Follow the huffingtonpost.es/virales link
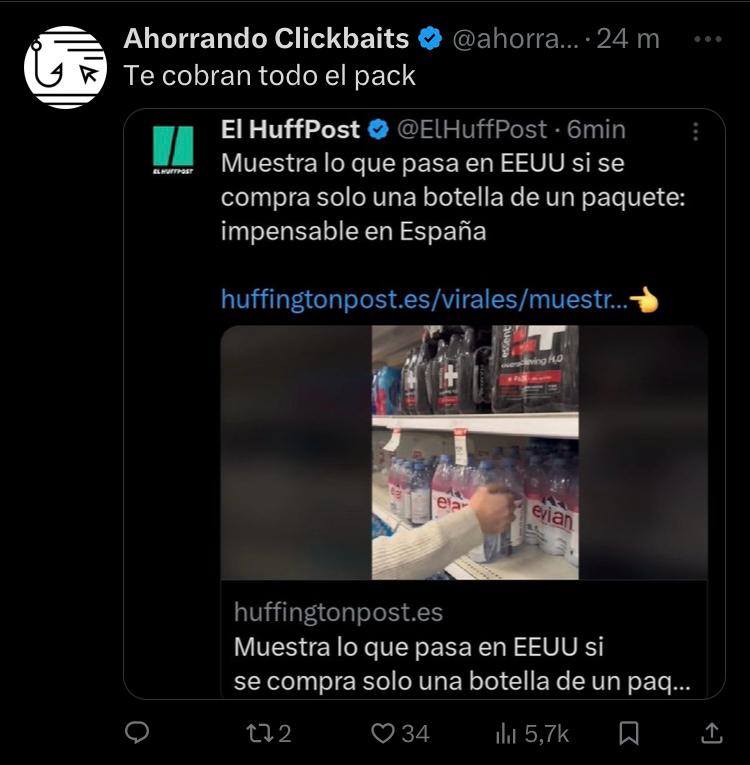Viewport: 750px width, 765px height. point(425,299)
